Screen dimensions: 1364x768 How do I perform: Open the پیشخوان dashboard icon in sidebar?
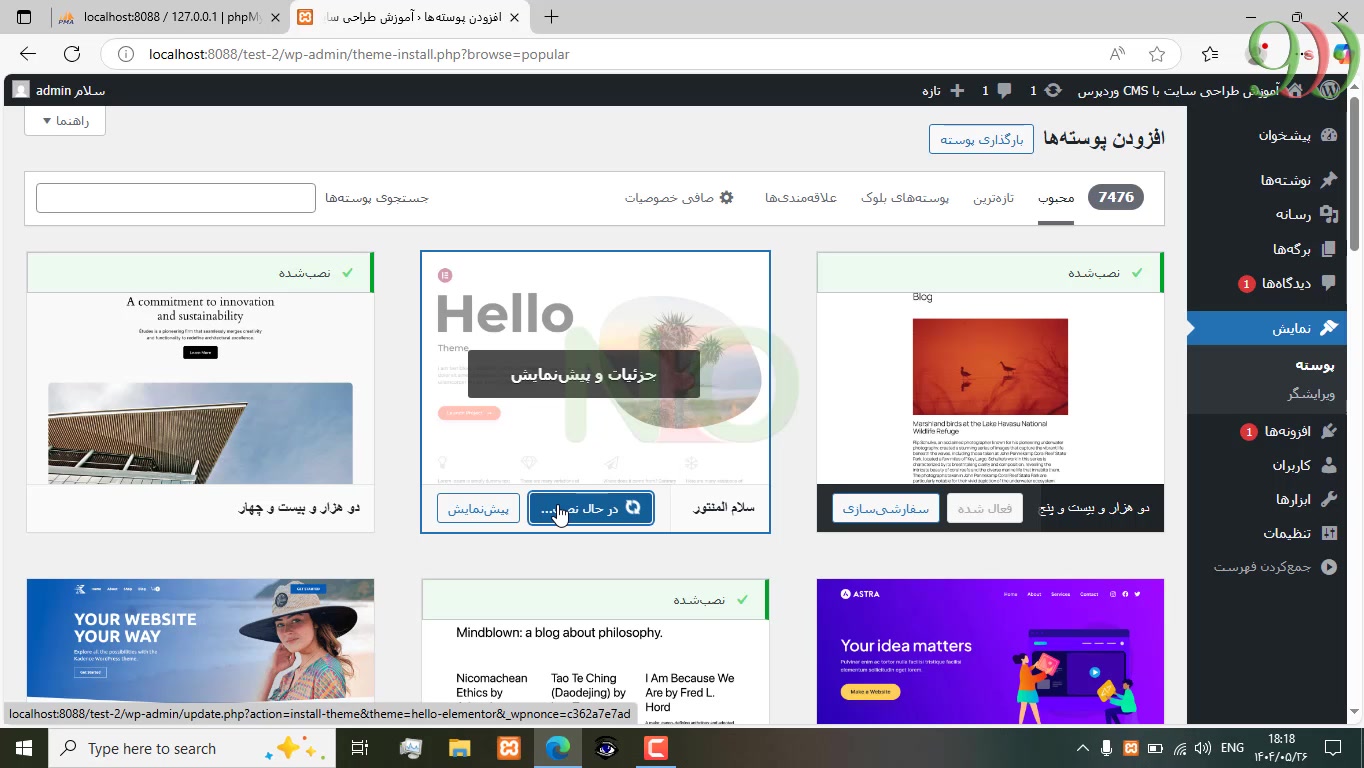(1329, 135)
